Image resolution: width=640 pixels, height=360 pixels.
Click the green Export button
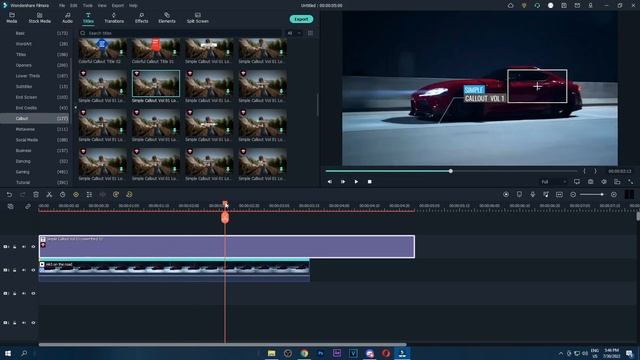(x=301, y=19)
